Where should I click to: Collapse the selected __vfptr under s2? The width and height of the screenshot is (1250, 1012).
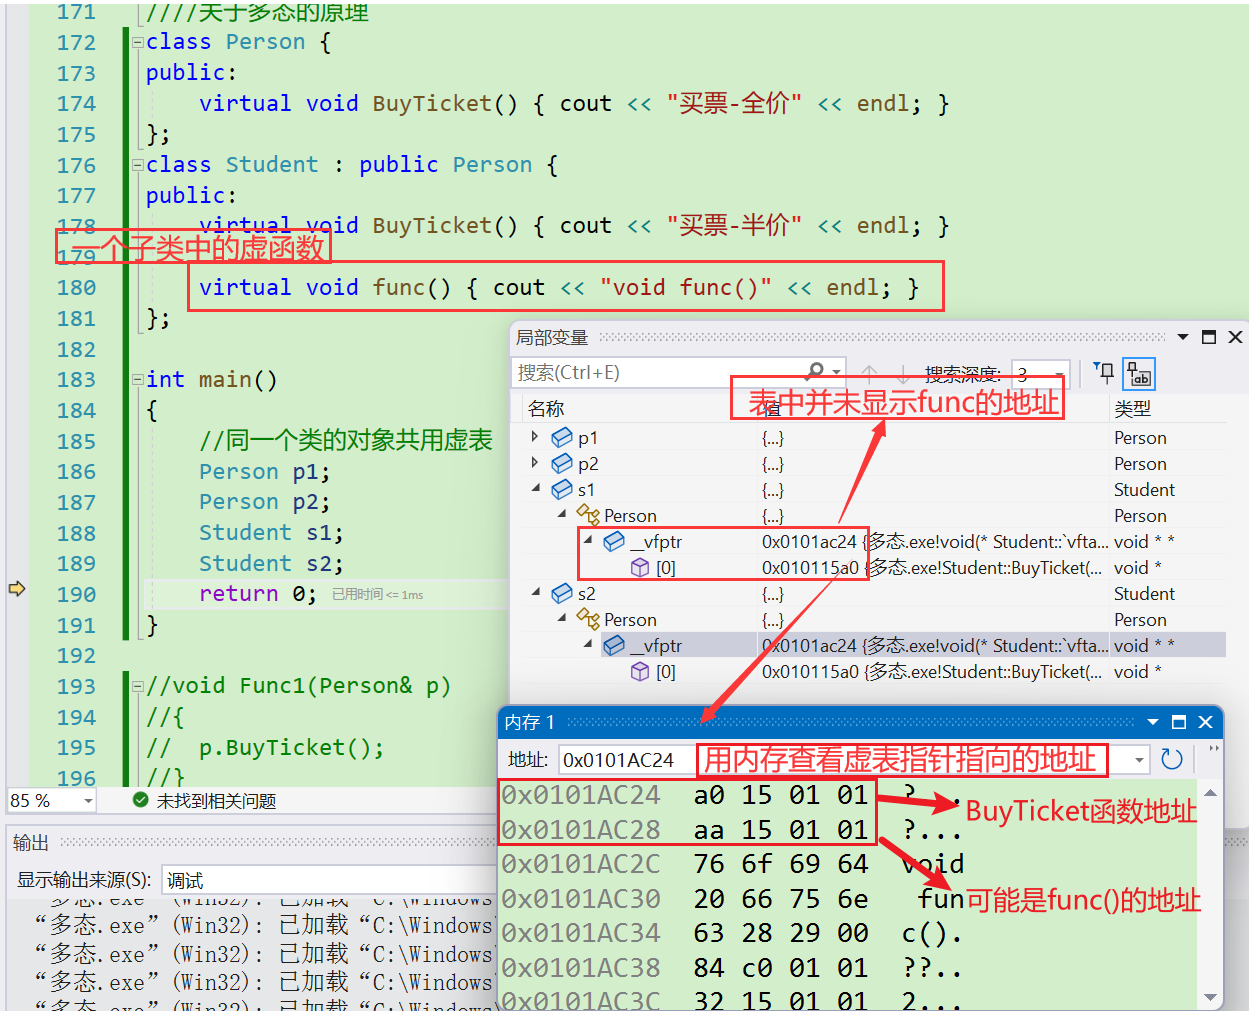[588, 644]
